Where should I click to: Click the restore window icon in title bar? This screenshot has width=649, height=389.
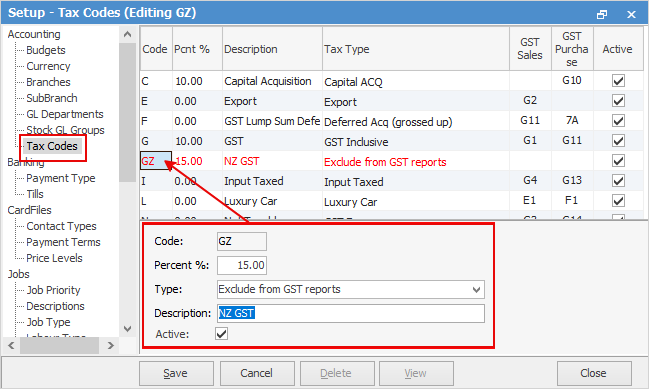point(602,14)
